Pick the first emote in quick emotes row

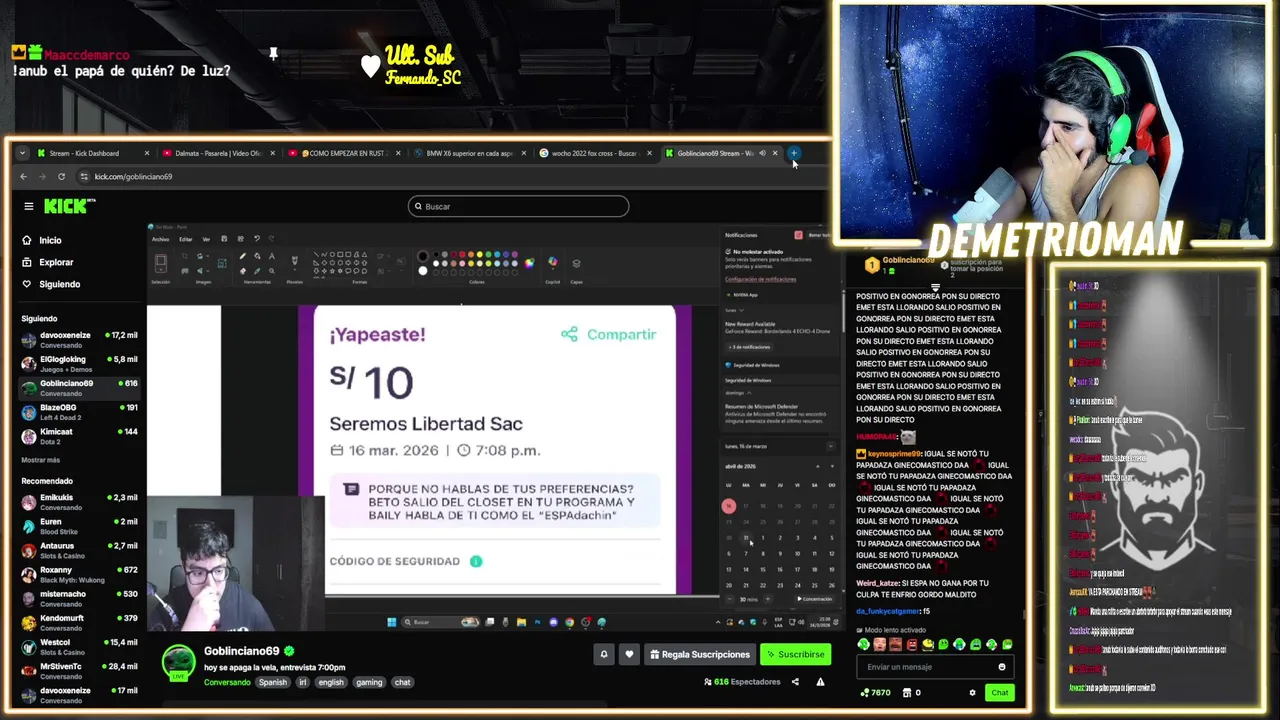point(864,645)
